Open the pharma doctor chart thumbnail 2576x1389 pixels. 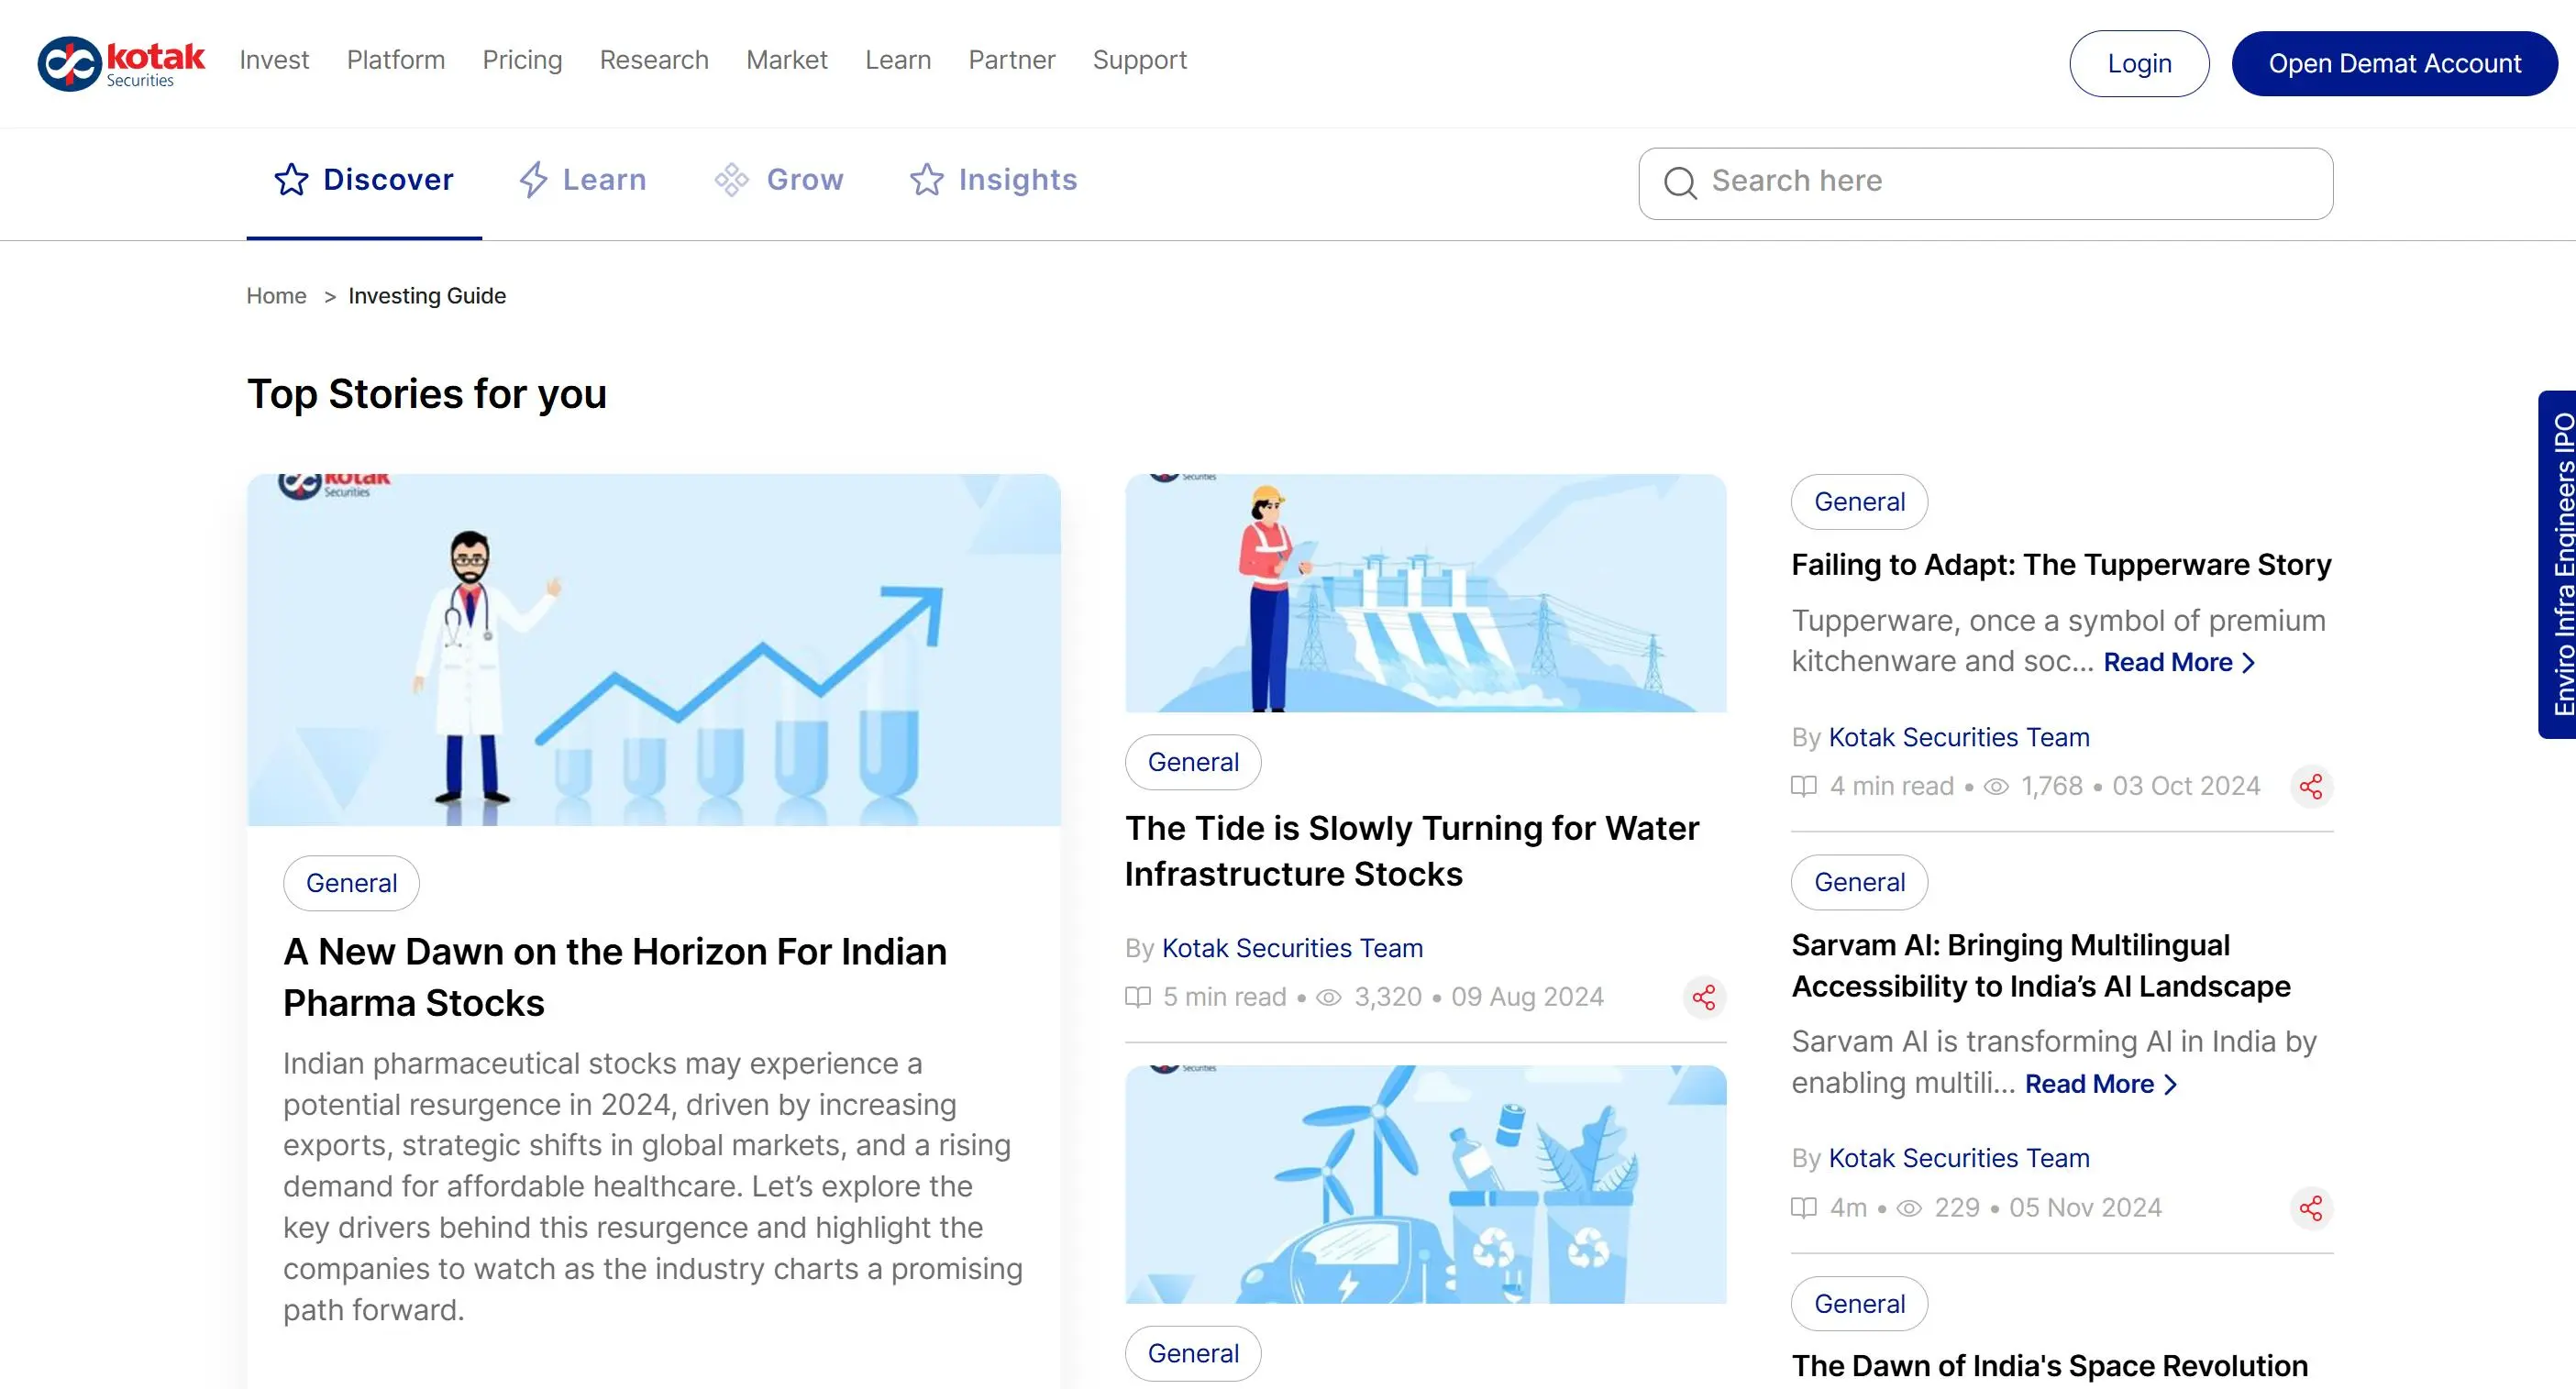click(654, 650)
